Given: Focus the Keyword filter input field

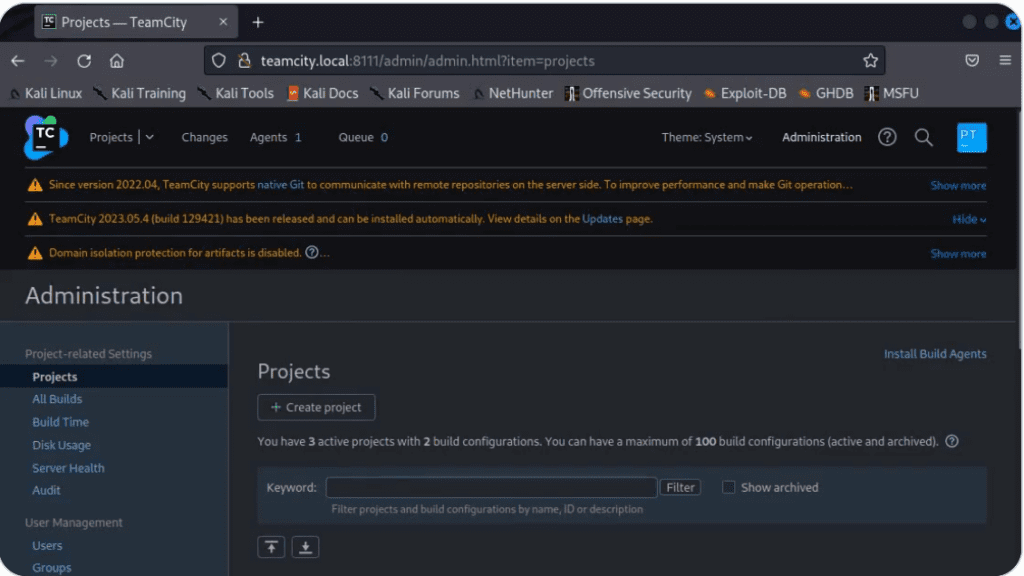Looking at the screenshot, I should coord(491,487).
